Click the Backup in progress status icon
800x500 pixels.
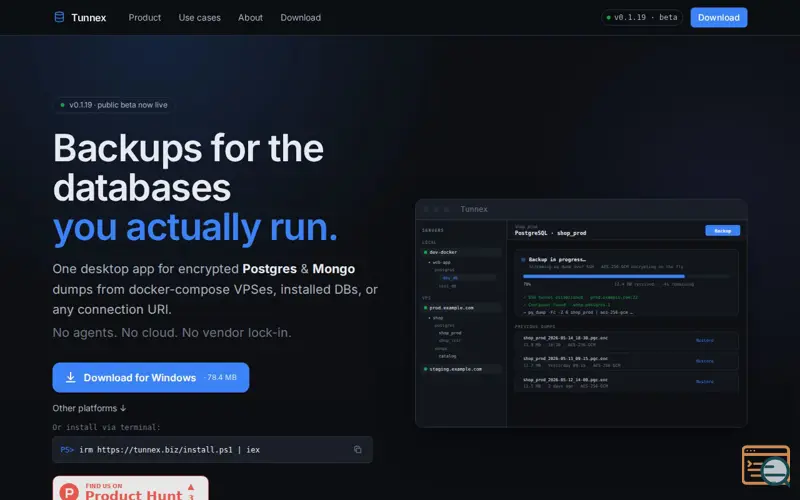tap(523, 260)
